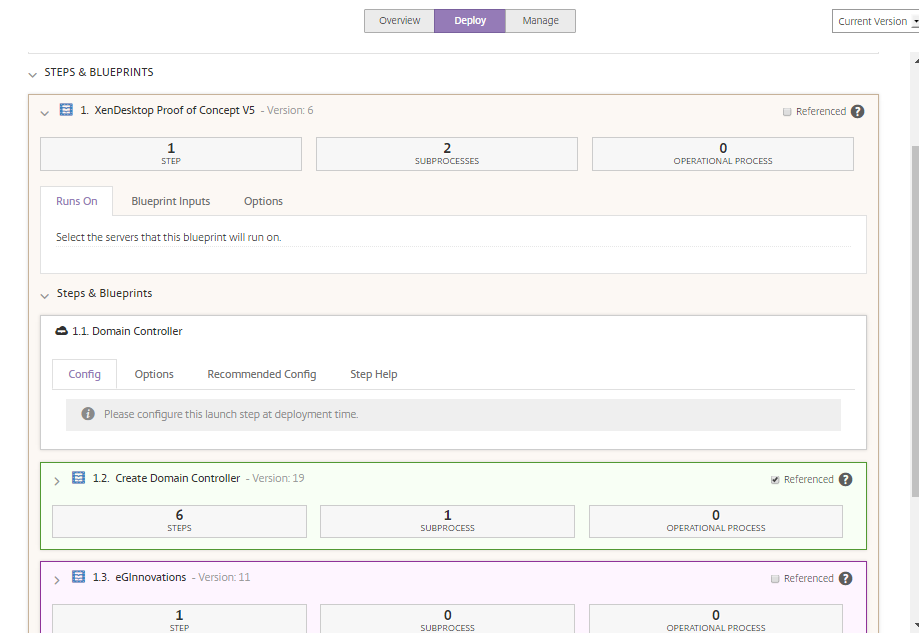The height and width of the screenshot is (633, 919).
Task: Click the Create Domain Controller blueprint icon
Action: point(78,478)
